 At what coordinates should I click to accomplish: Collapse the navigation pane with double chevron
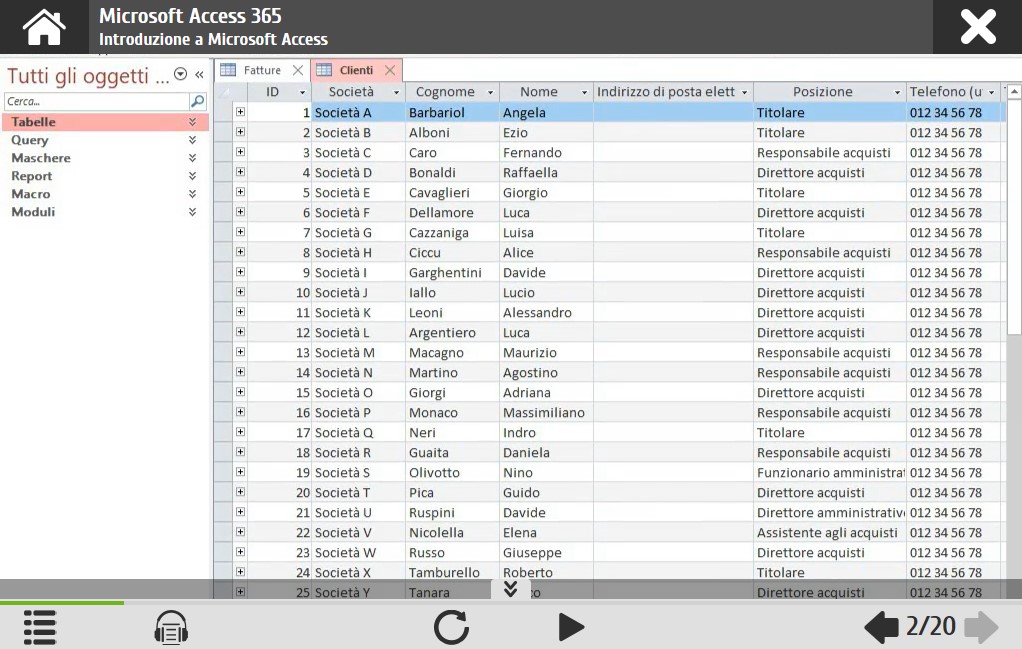click(199, 75)
